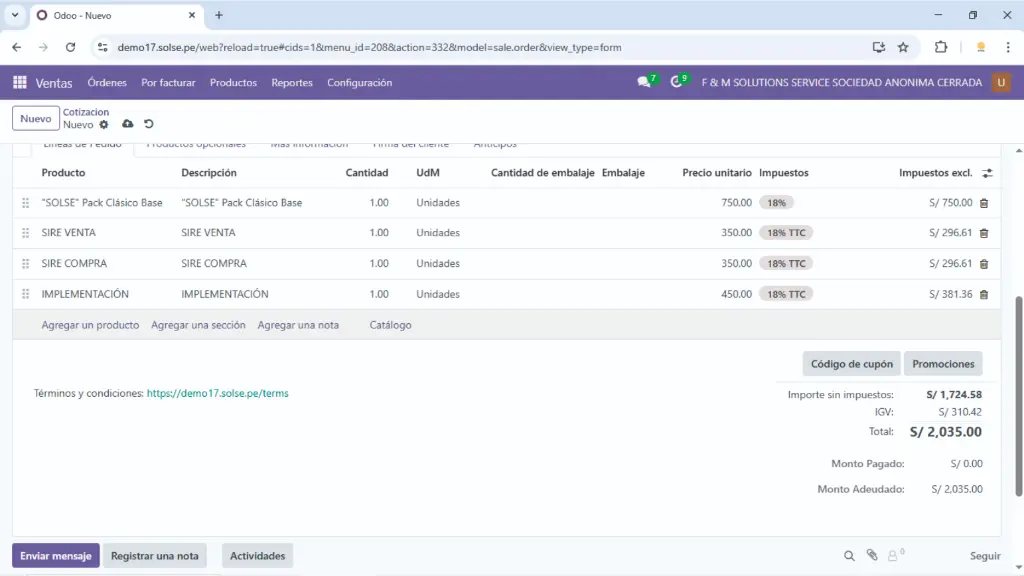Open the Órdenes menu
Image resolution: width=1024 pixels, height=576 pixels.
point(107,83)
